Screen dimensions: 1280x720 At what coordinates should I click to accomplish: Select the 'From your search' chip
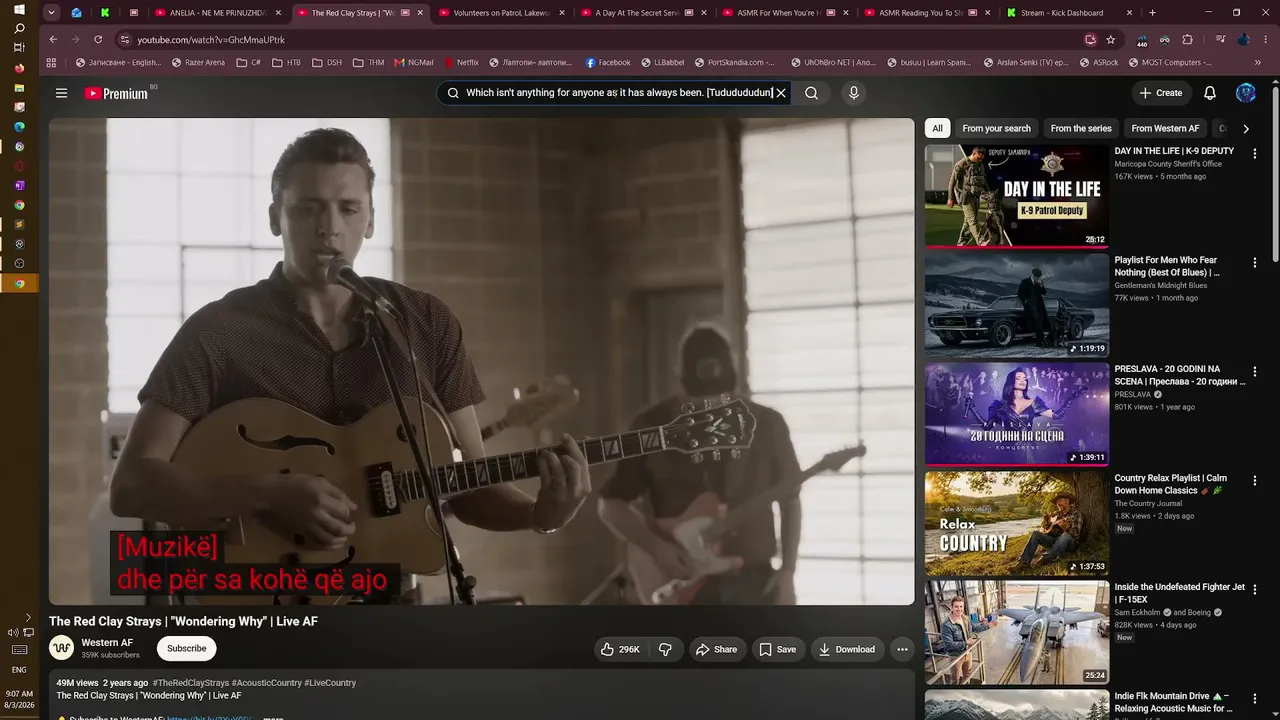(x=996, y=128)
